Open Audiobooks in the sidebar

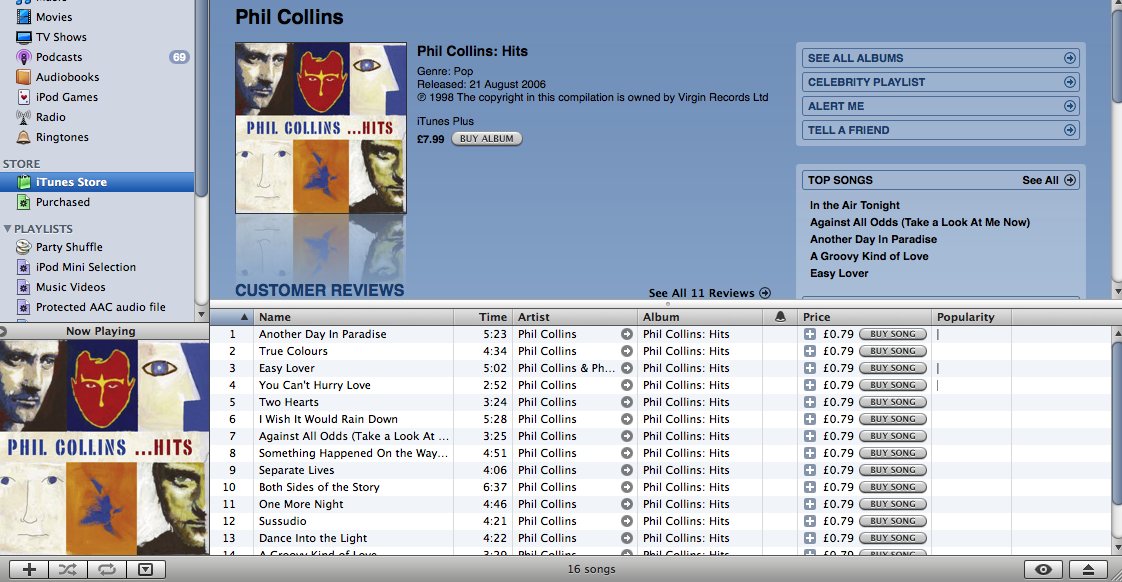pyautogui.click(x=67, y=77)
